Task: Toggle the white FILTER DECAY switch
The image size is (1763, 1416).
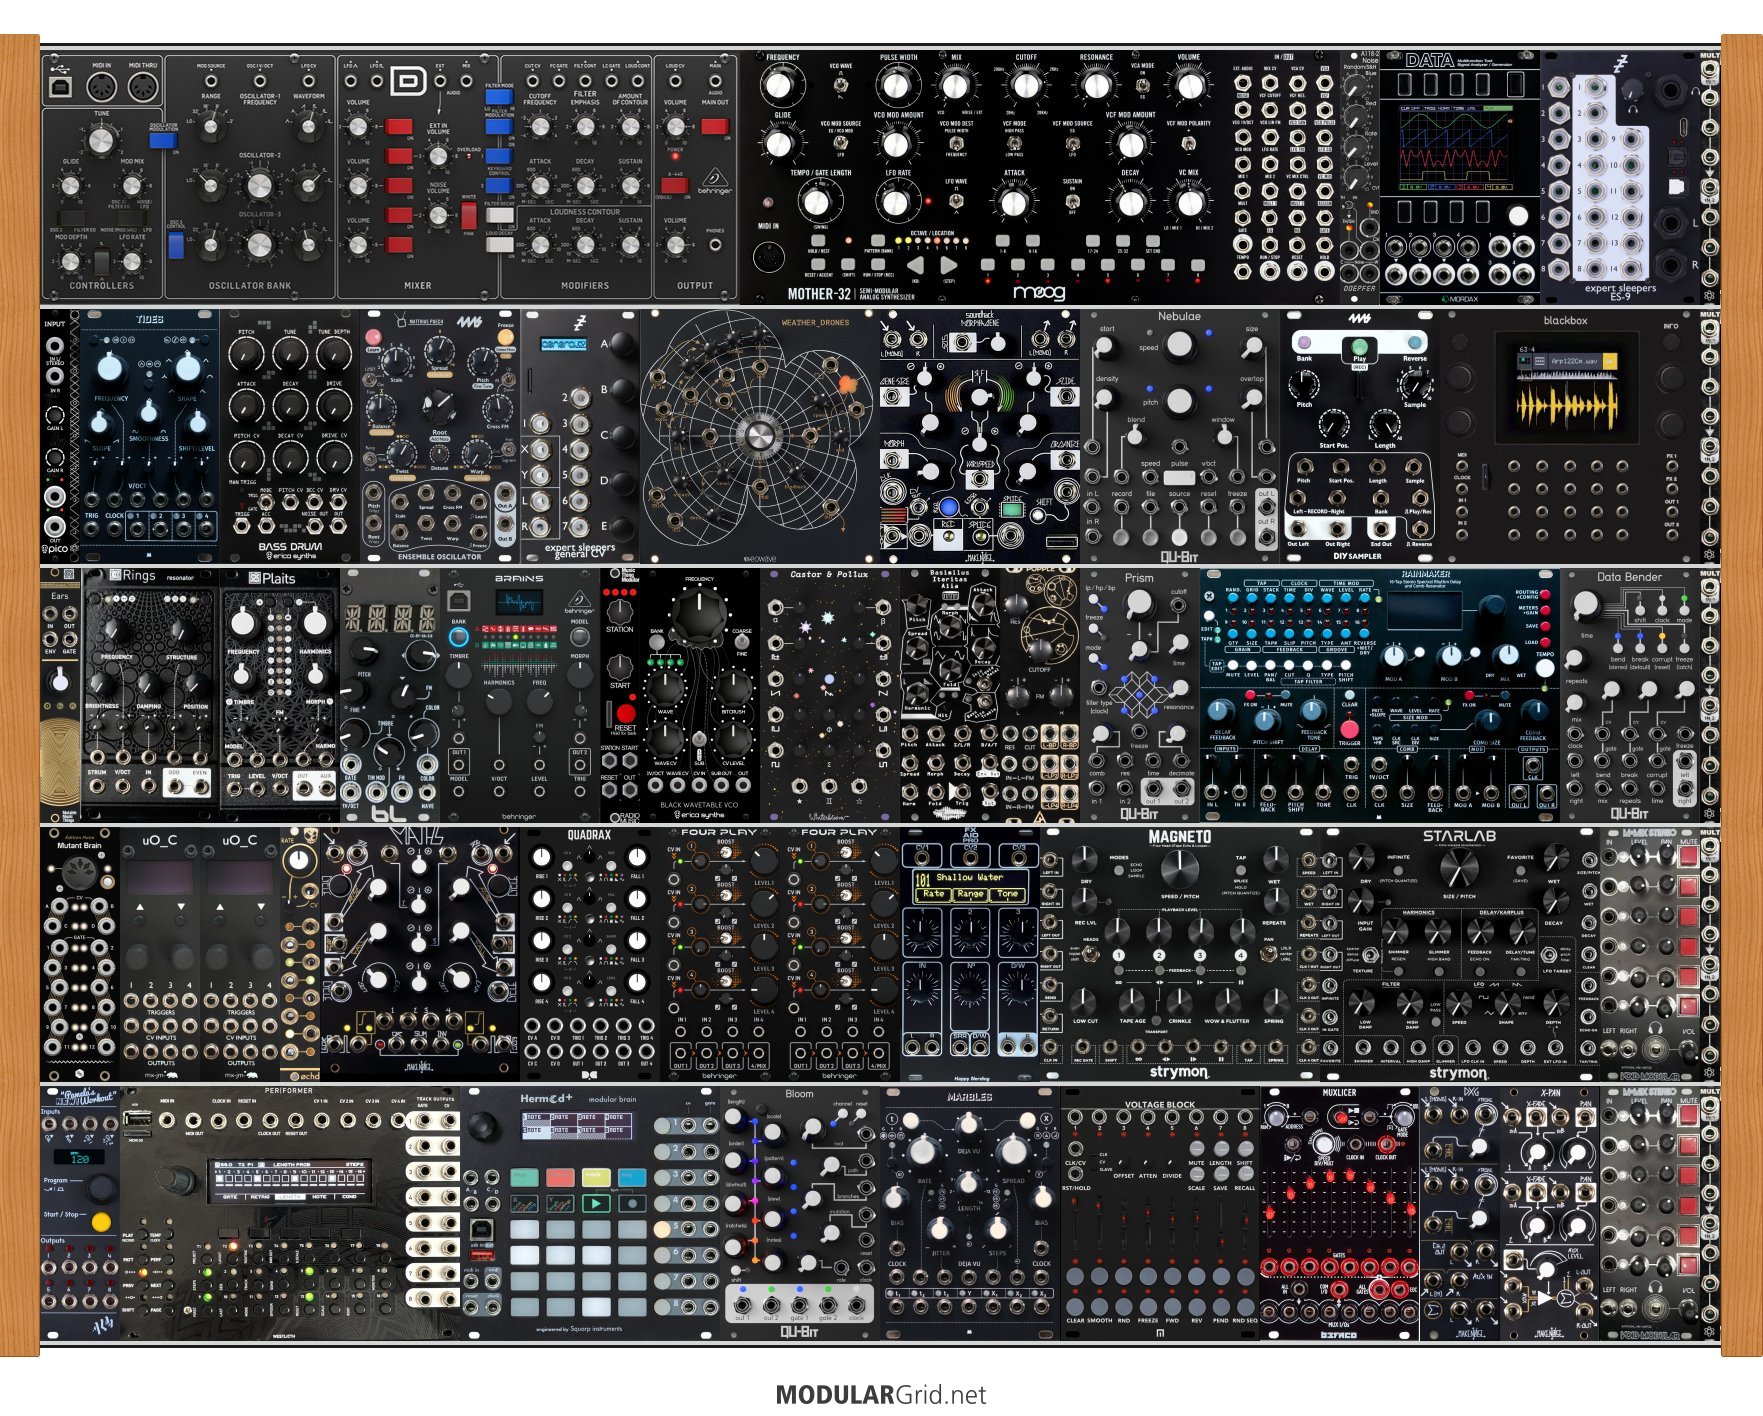Action: (x=499, y=213)
